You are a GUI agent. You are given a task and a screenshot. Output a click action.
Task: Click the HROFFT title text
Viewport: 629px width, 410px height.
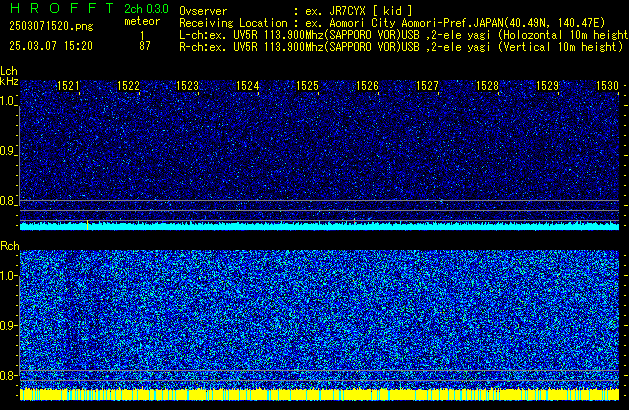[62, 8]
